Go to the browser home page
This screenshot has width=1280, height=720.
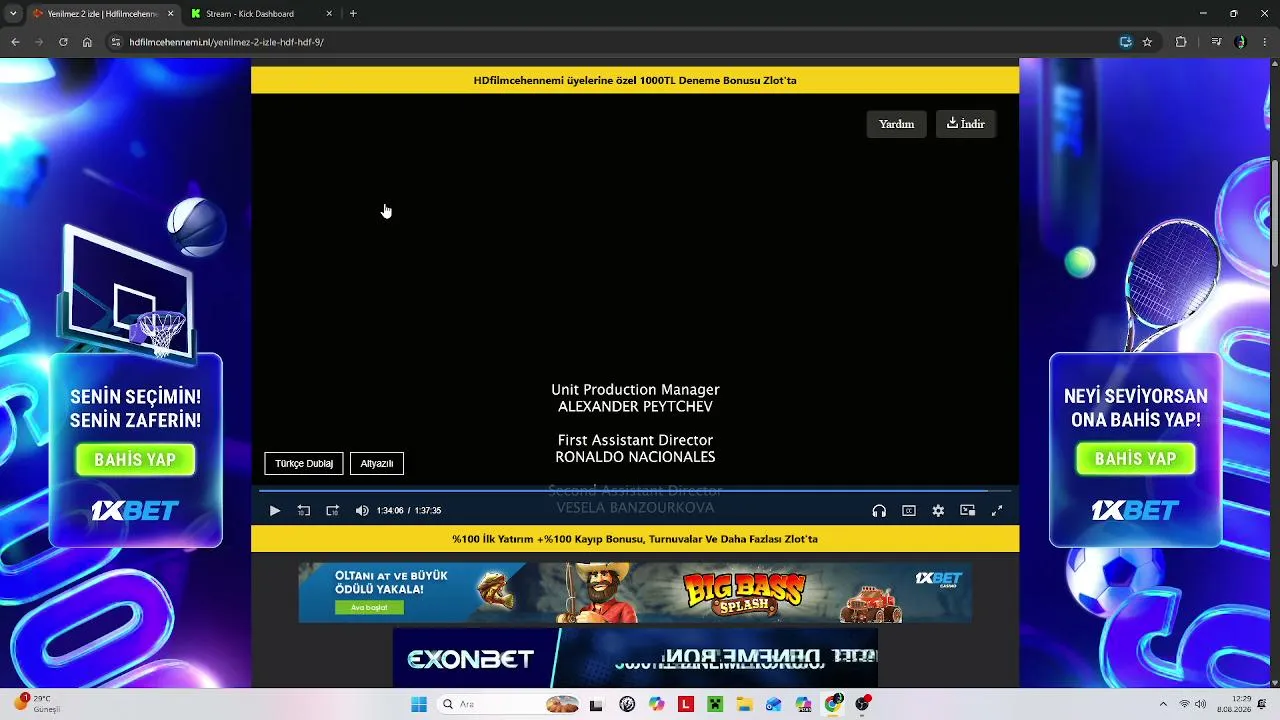pos(87,42)
